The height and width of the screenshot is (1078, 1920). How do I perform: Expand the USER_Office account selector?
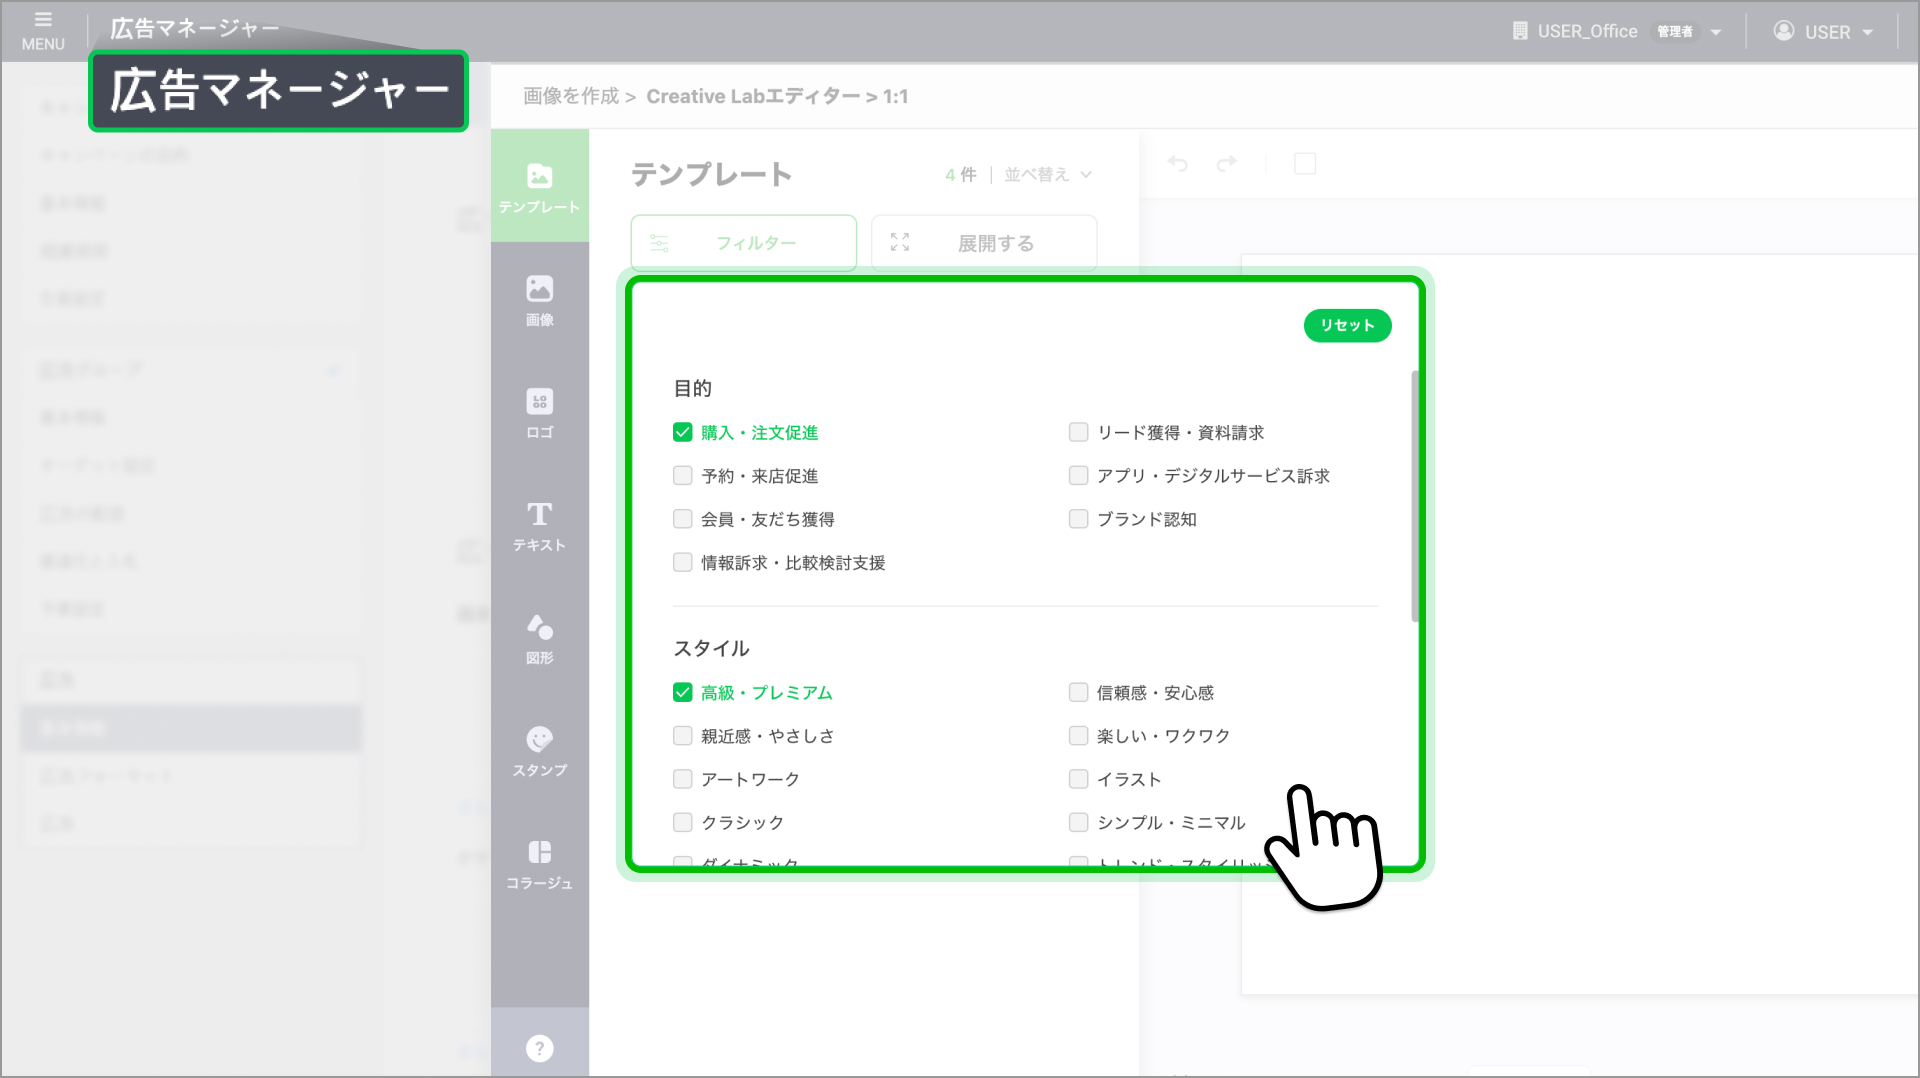[1616, 32]
